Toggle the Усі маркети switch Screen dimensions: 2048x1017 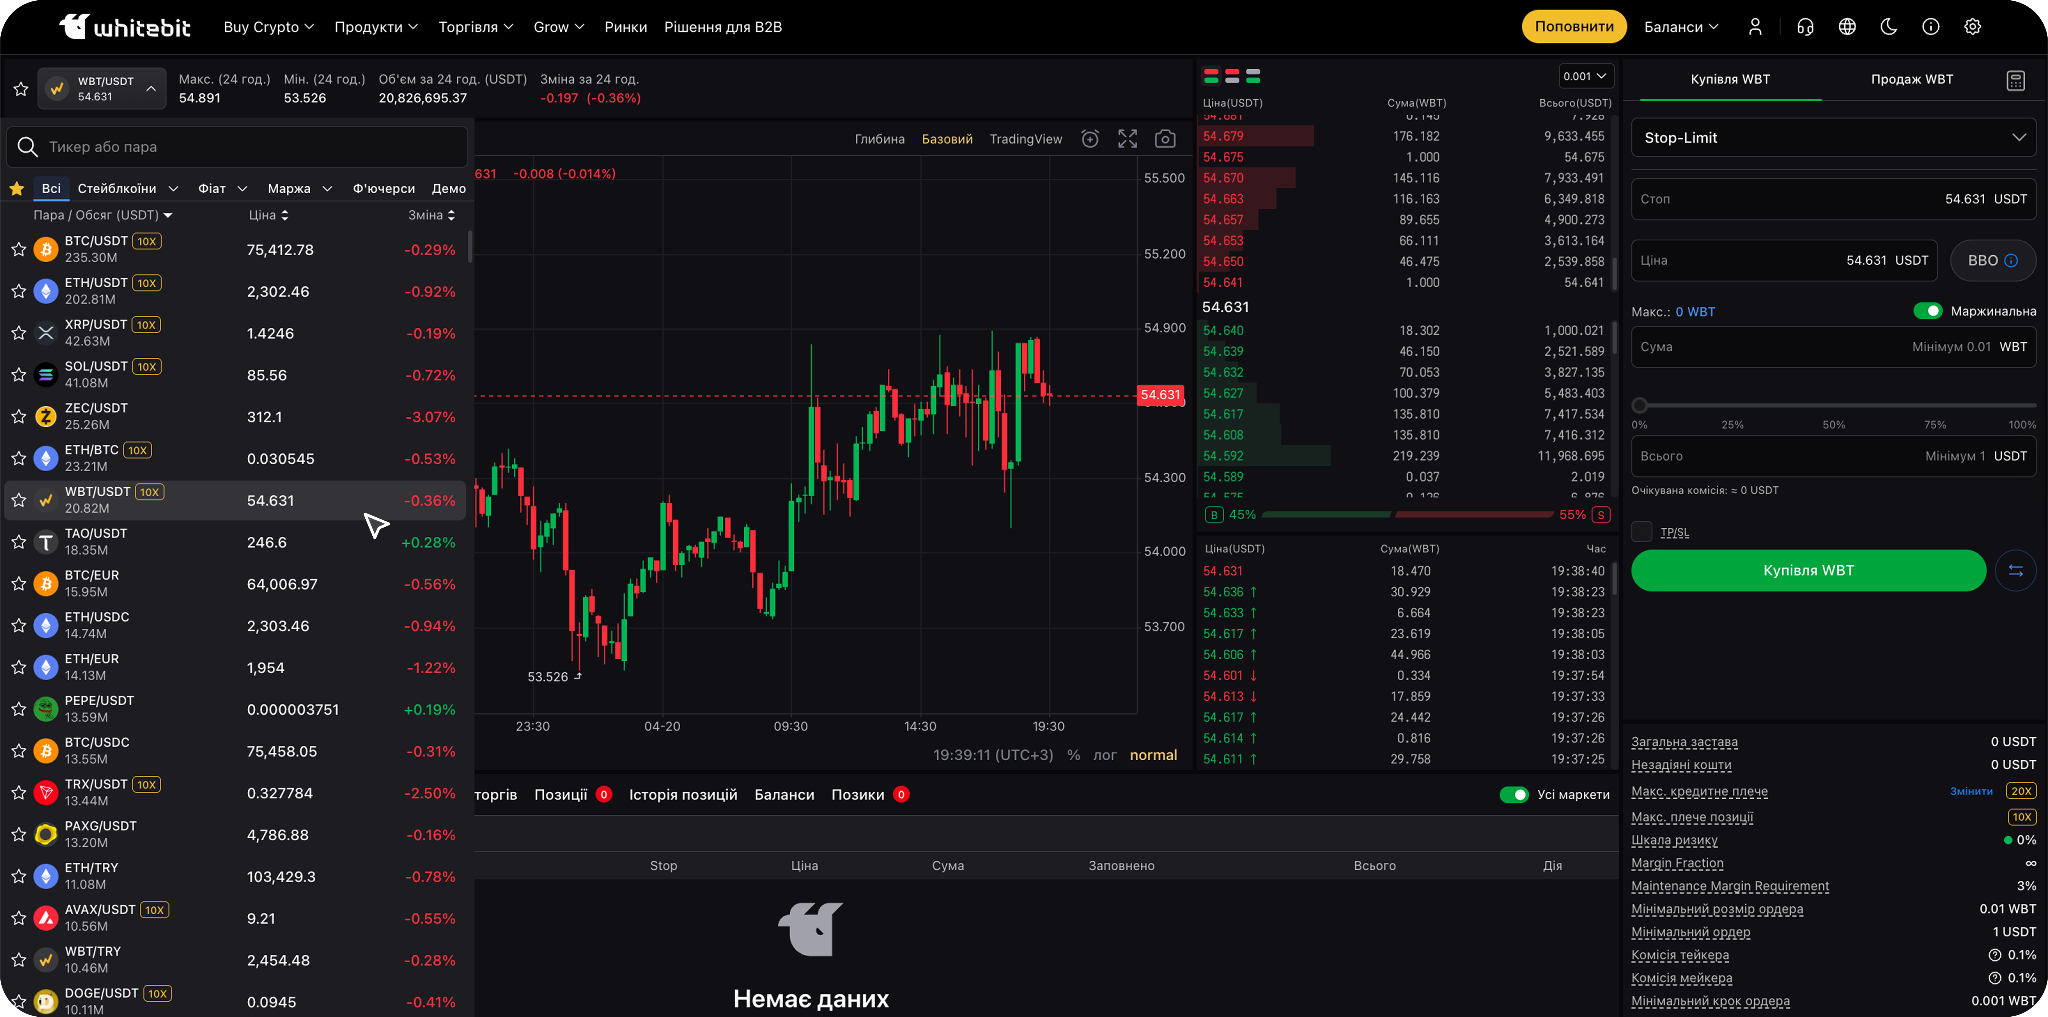click(1514, 795)
